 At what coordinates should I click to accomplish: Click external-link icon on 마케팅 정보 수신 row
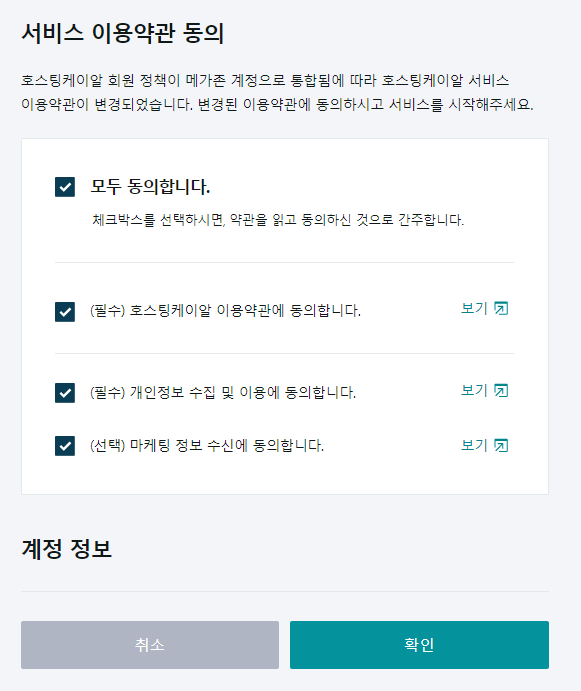pyautogui.click(x=501, y=446)
